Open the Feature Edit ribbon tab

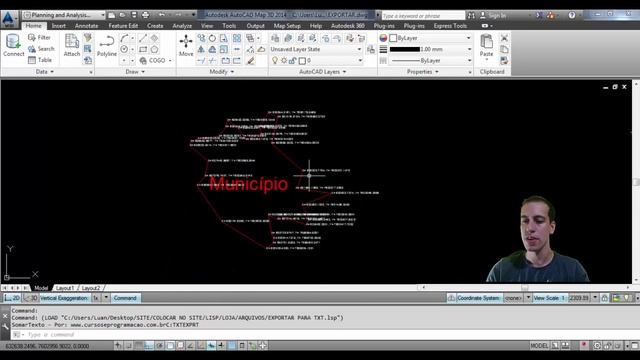123,26
